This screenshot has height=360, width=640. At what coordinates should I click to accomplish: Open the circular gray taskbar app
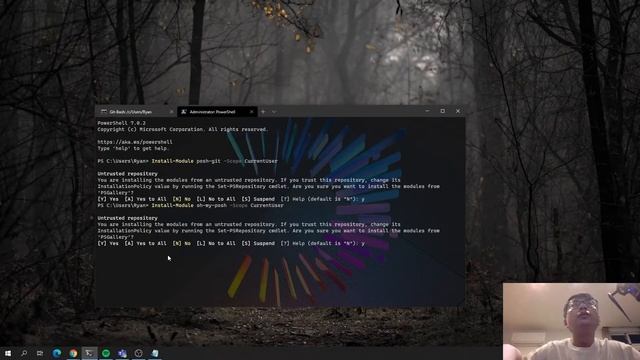(138, 353)
